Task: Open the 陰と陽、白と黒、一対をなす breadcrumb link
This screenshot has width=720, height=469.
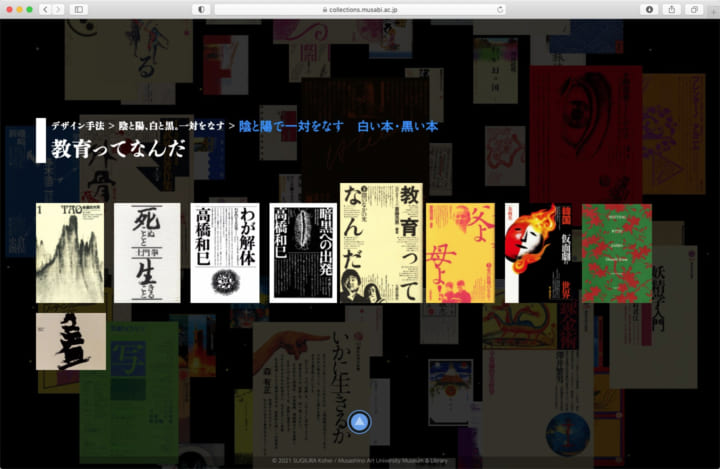Action: coord(171,125)
